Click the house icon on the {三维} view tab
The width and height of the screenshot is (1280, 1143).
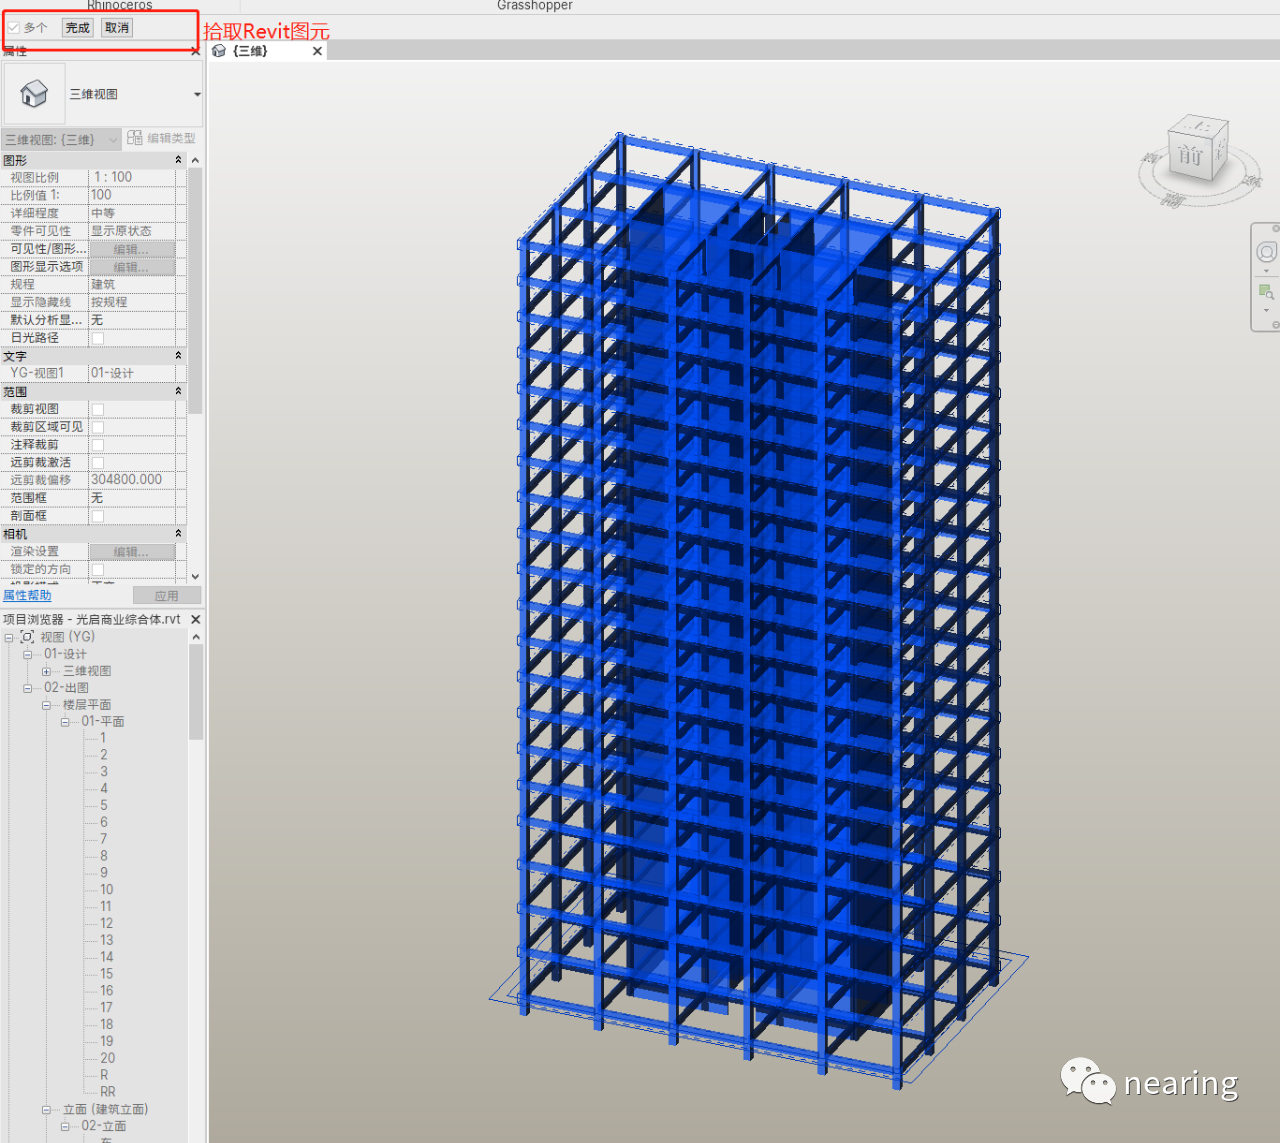(219, 51)
